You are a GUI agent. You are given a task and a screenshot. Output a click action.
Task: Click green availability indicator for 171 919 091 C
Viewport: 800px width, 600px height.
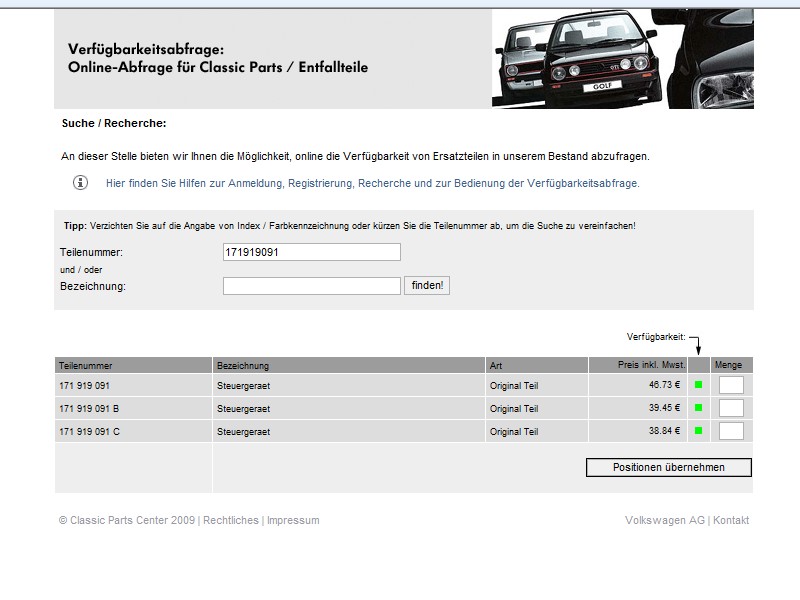point(699,431)
